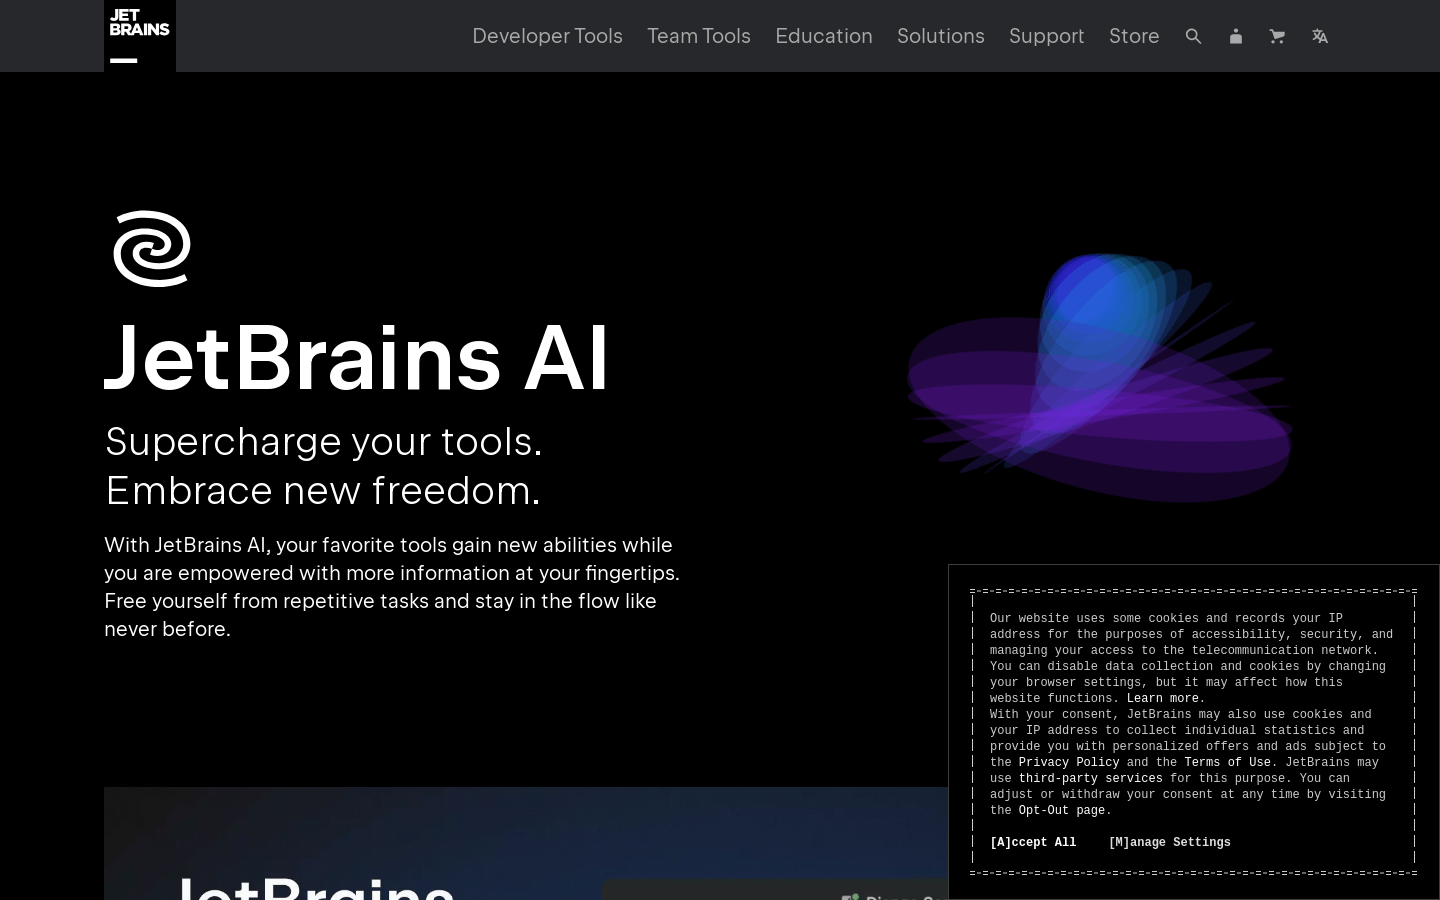Click the account profile icon
The image size is (1440, 900).
pyautogui.click(x=1235, y=36)
